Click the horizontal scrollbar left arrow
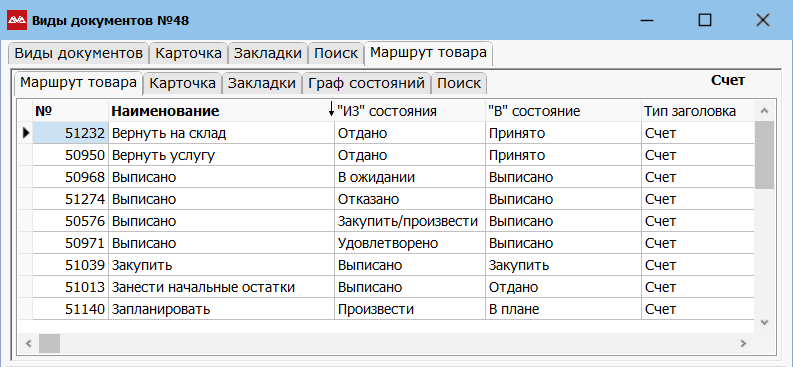 (29, 343)
